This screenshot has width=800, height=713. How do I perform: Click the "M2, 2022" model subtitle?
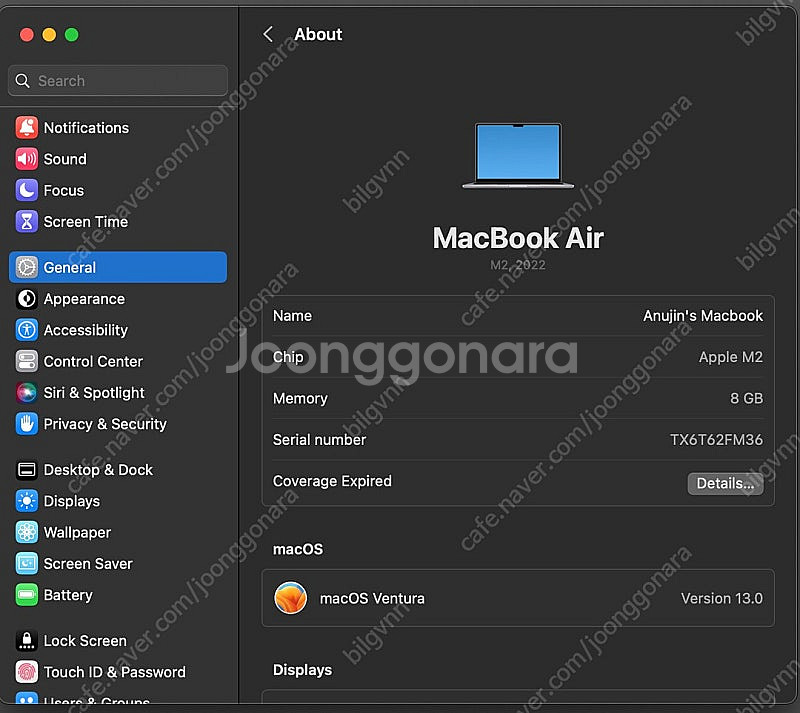point(518,265)
